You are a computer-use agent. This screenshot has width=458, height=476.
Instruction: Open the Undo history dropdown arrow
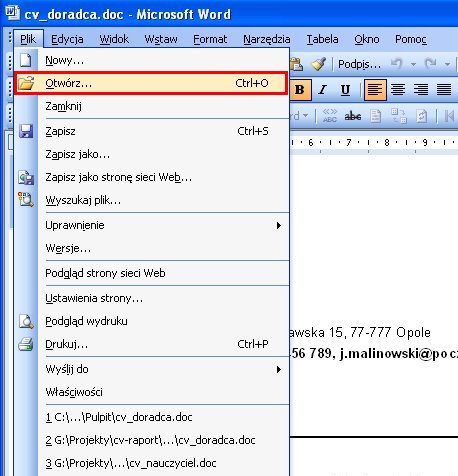pyautogui.click(x=413, y=64)
